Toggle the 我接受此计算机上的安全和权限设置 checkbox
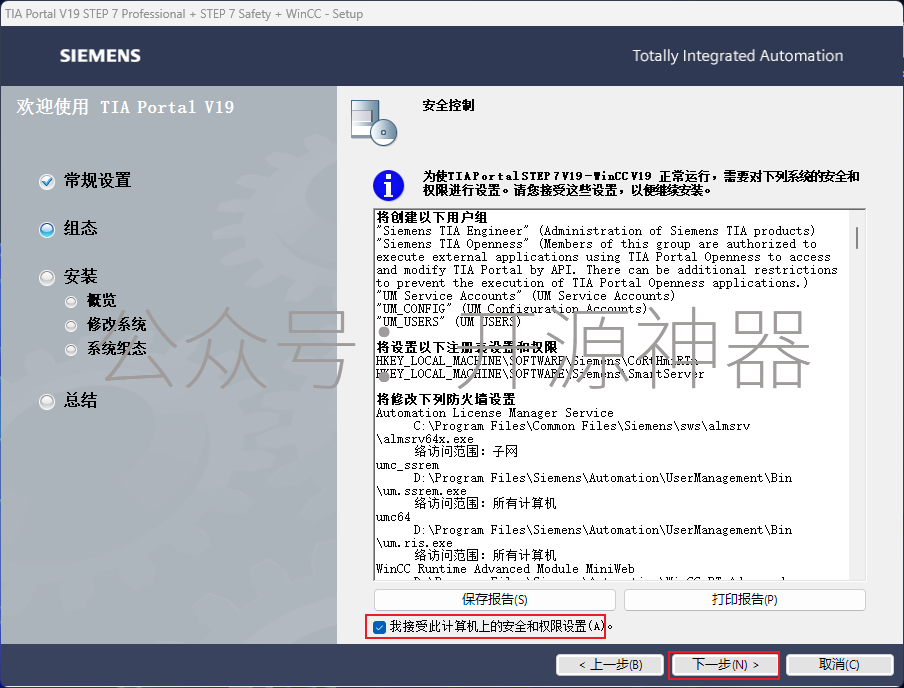904x688 pixels. coord(379,627)
